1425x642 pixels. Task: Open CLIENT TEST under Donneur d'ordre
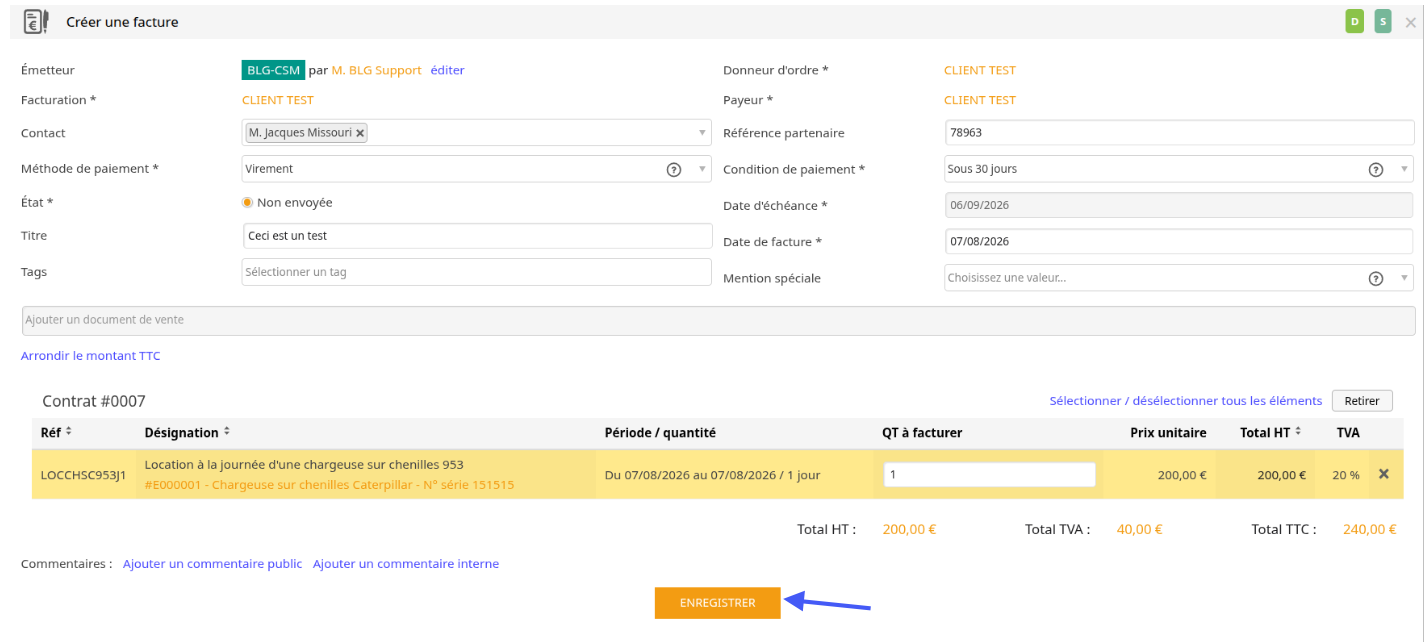pos(980,70)
